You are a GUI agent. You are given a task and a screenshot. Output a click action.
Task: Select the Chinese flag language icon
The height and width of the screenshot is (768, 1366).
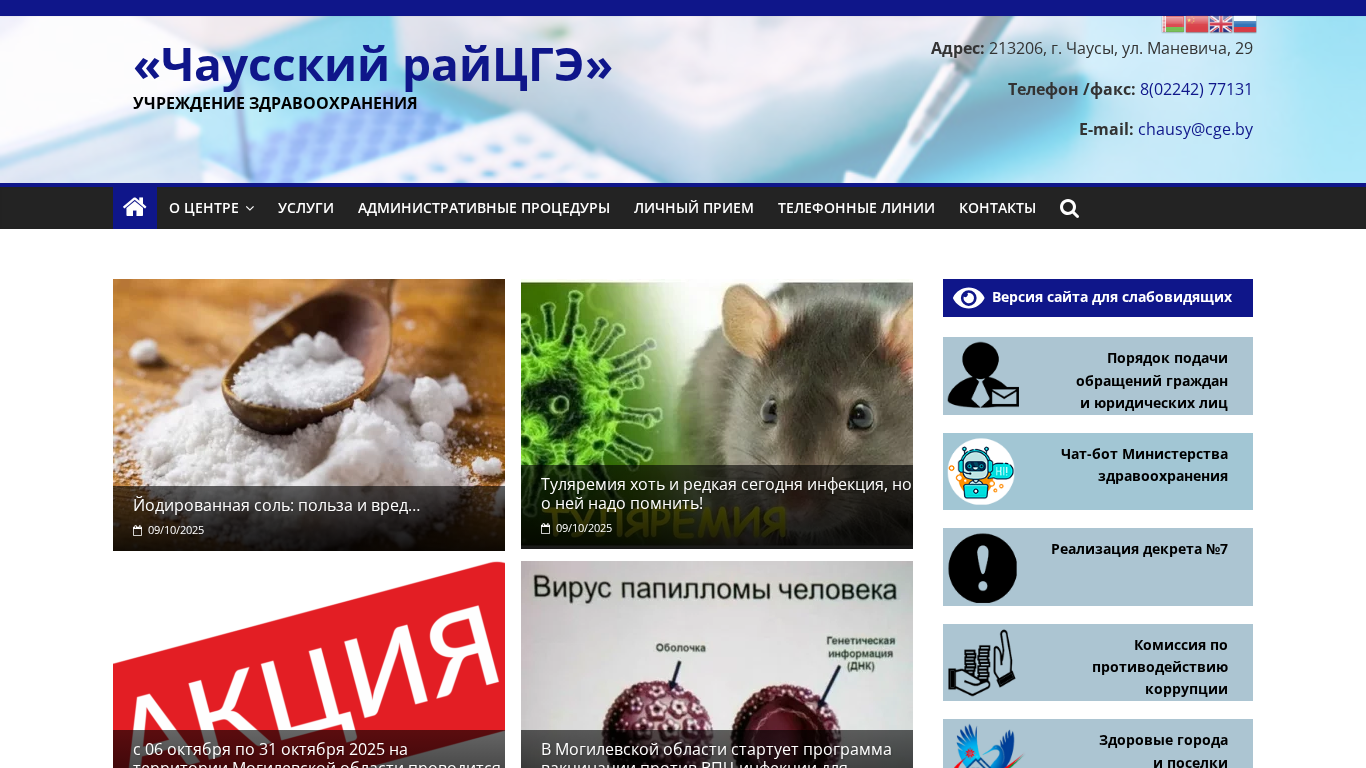pyautogui.click(x=1196, y=24)
